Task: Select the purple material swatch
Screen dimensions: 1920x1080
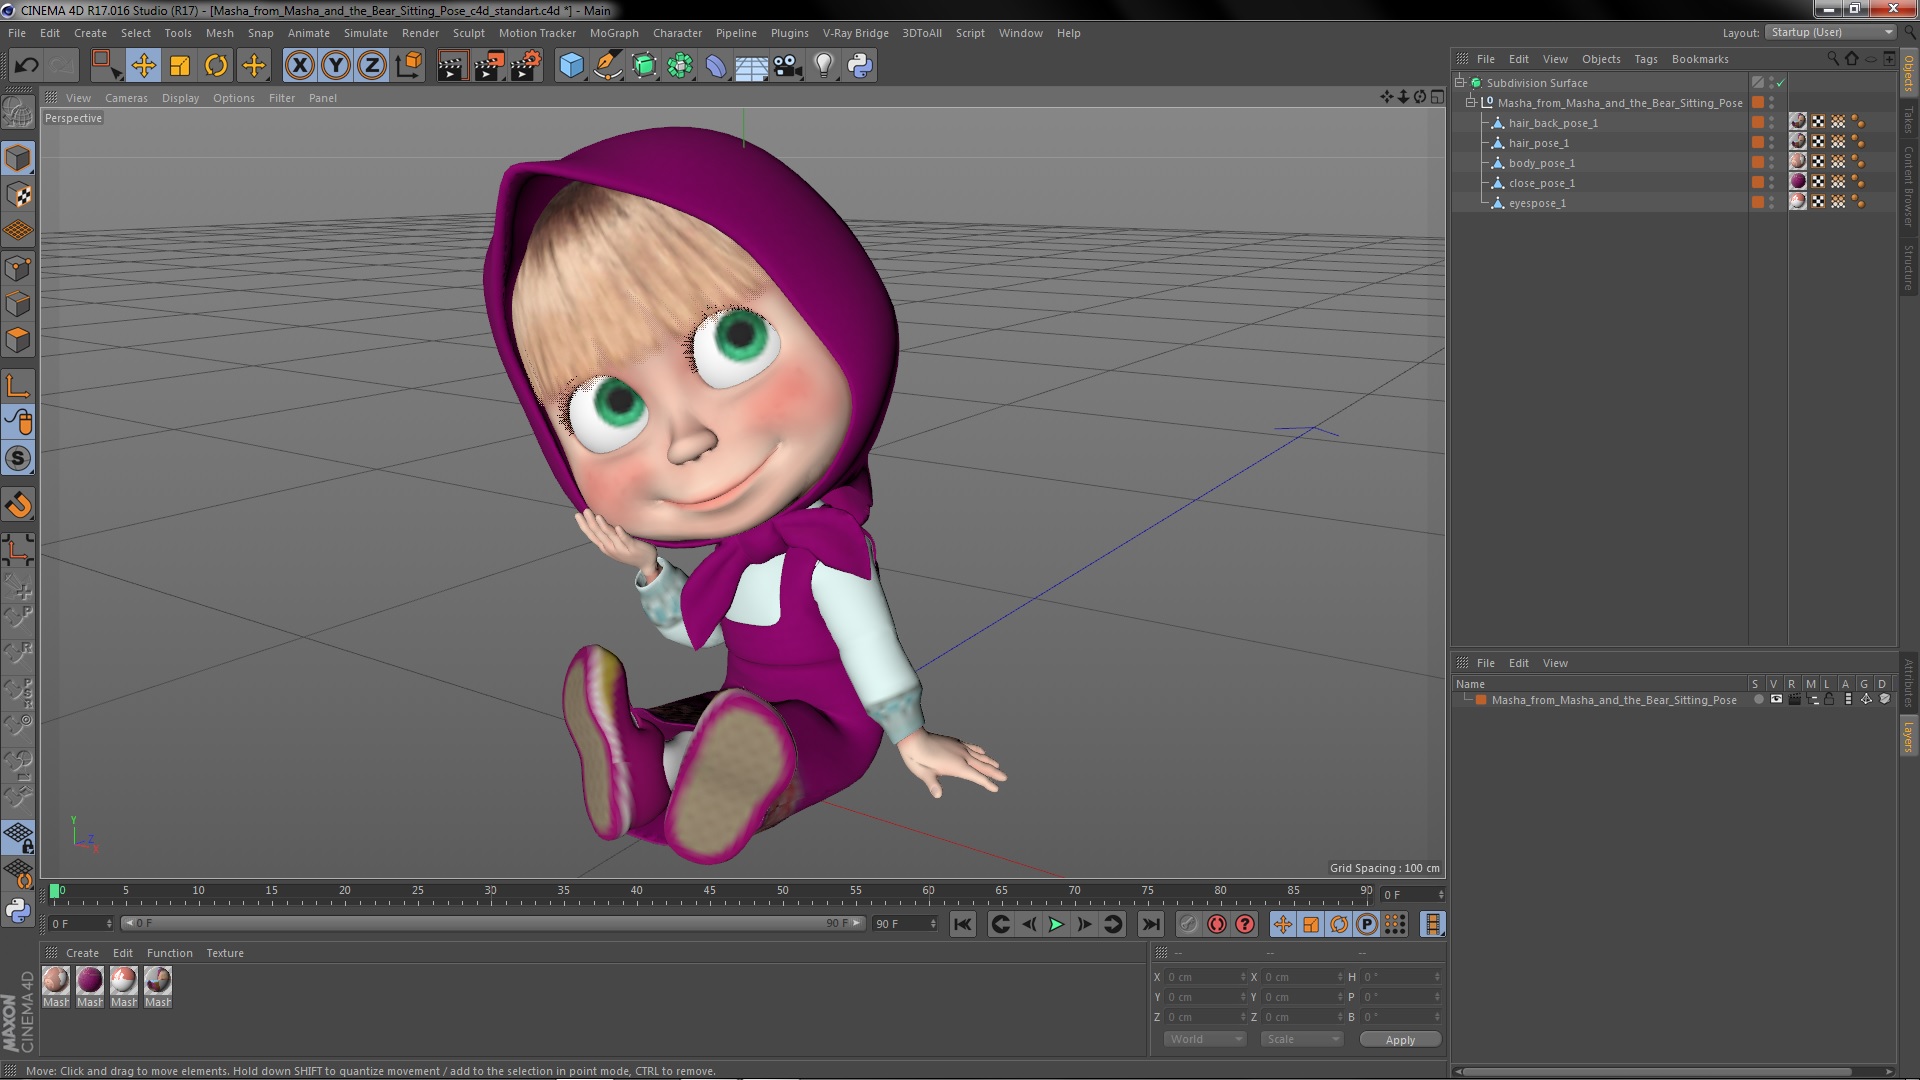Action: pyautogui.click(x=90, y=980)
